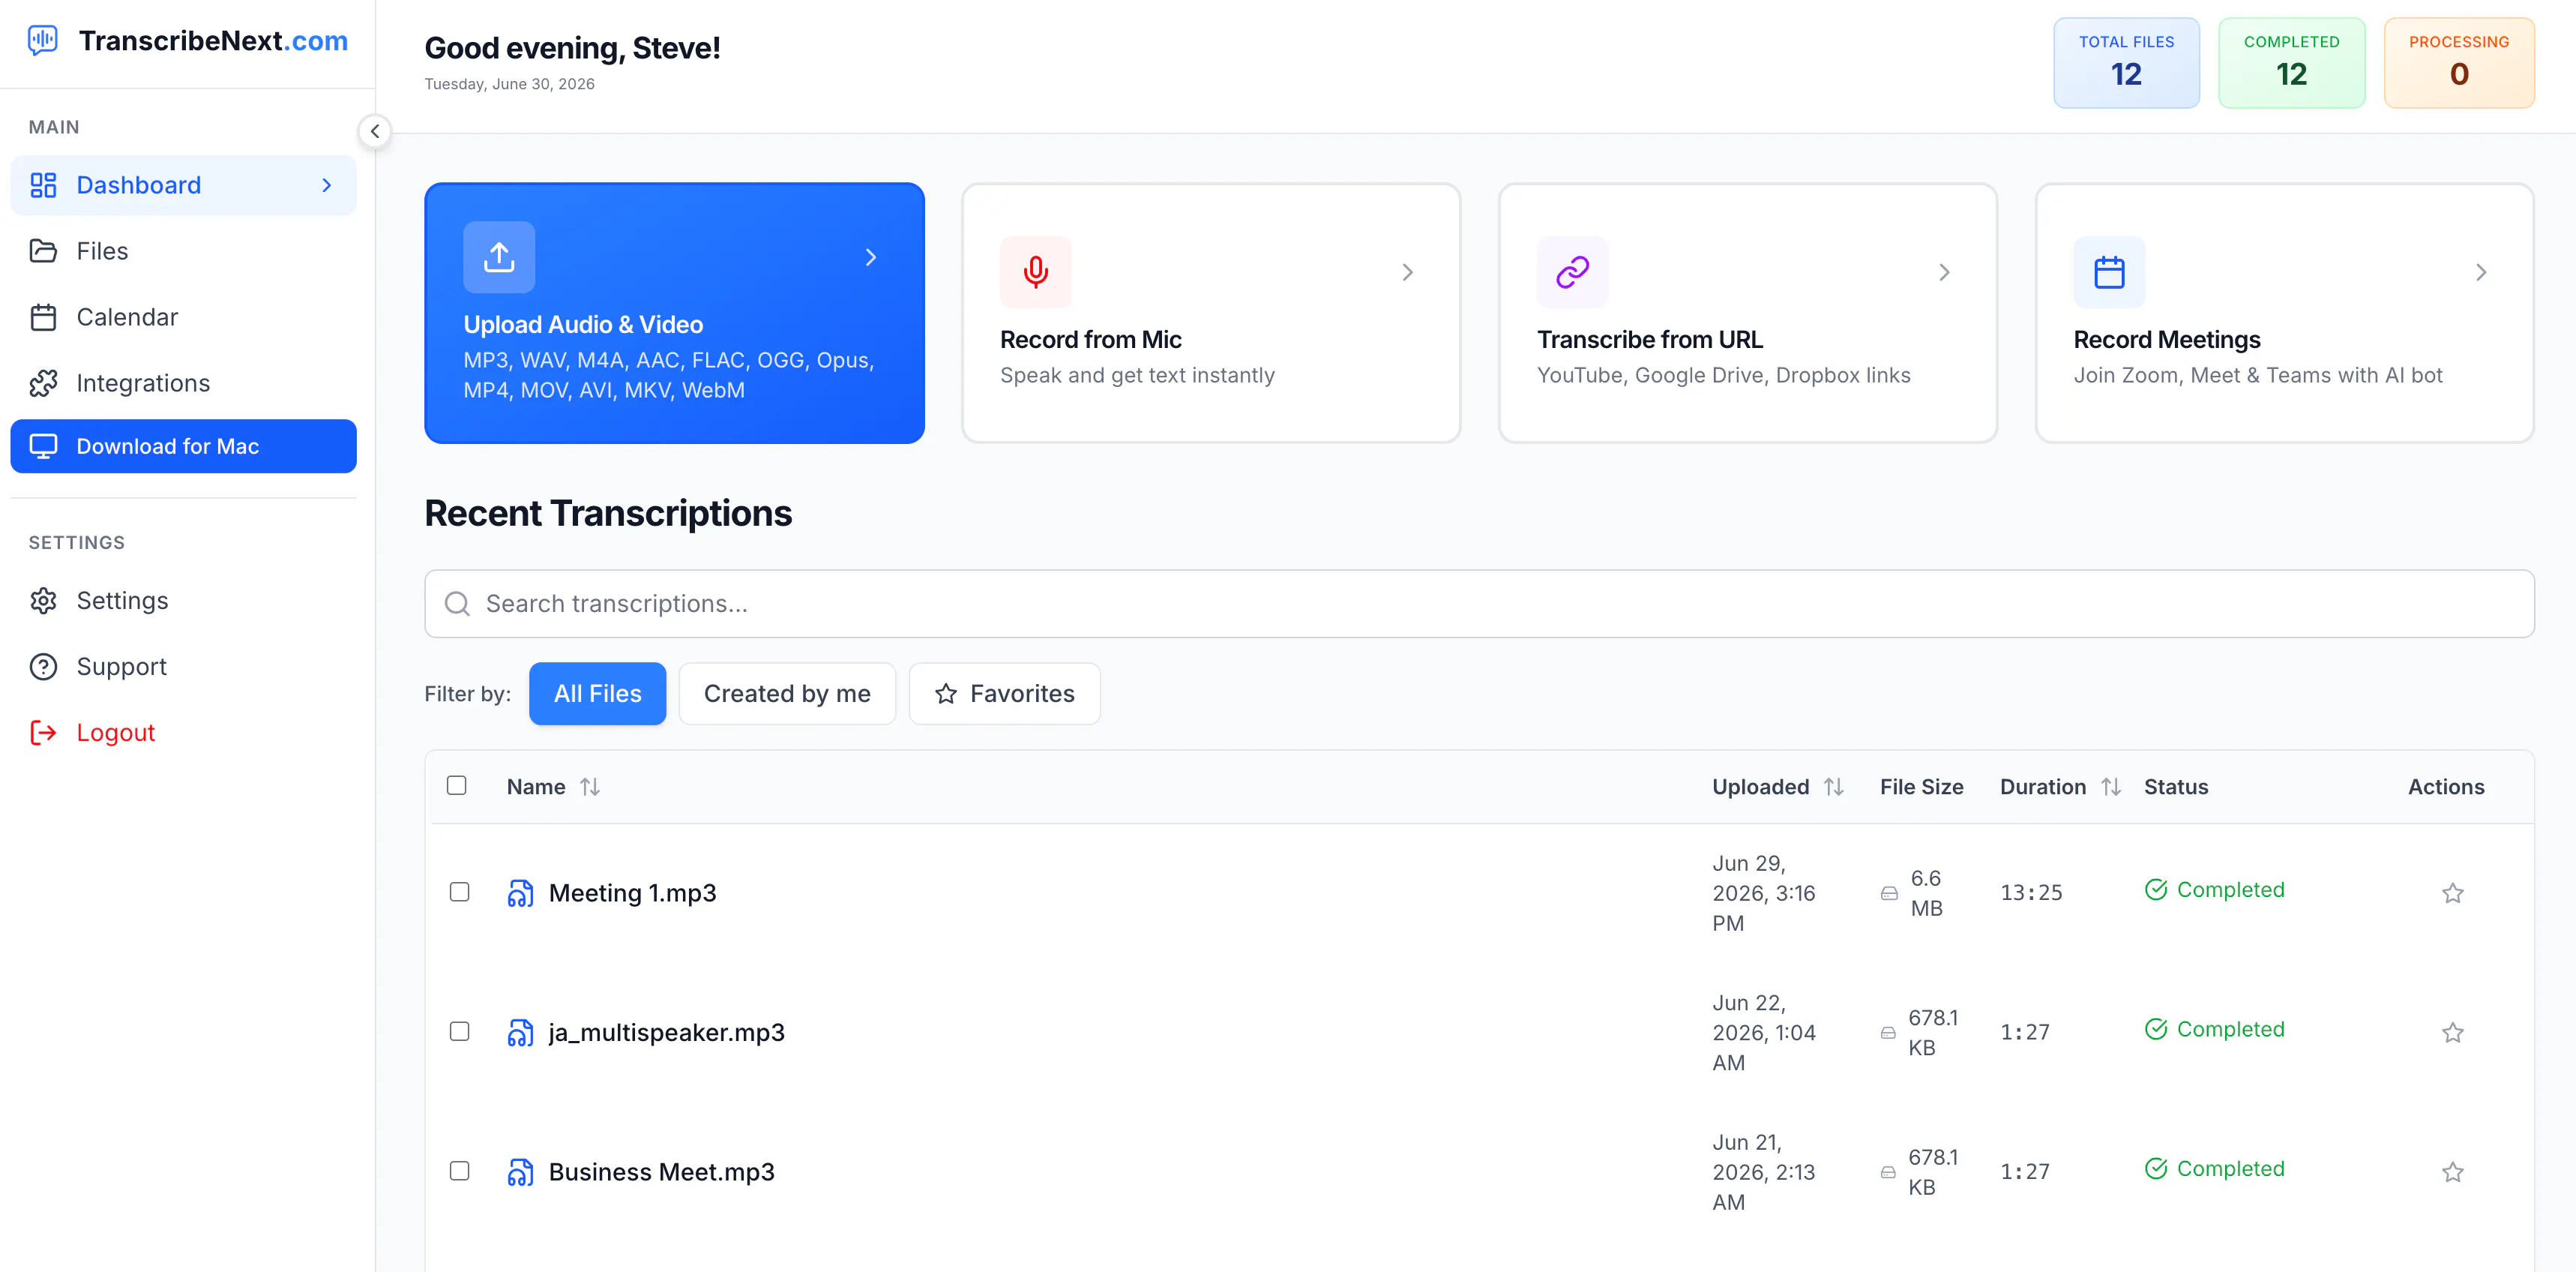Start Record from Mic
The image size is (2576, 1272).
coord(1211,313)
